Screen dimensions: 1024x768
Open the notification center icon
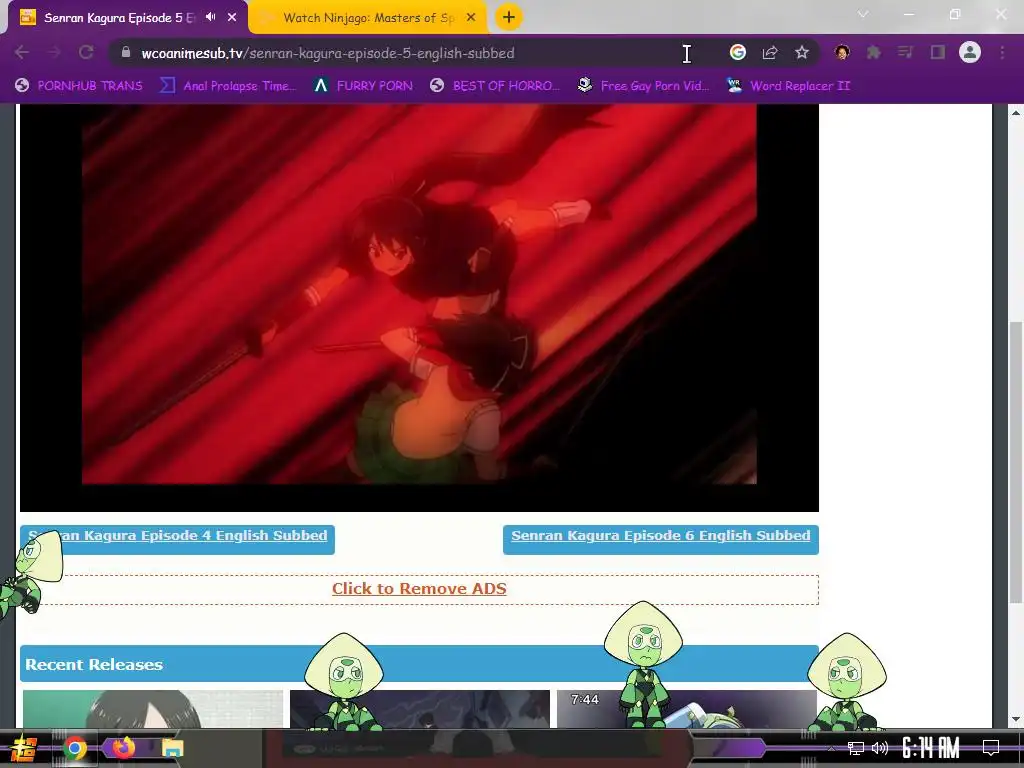991,748
